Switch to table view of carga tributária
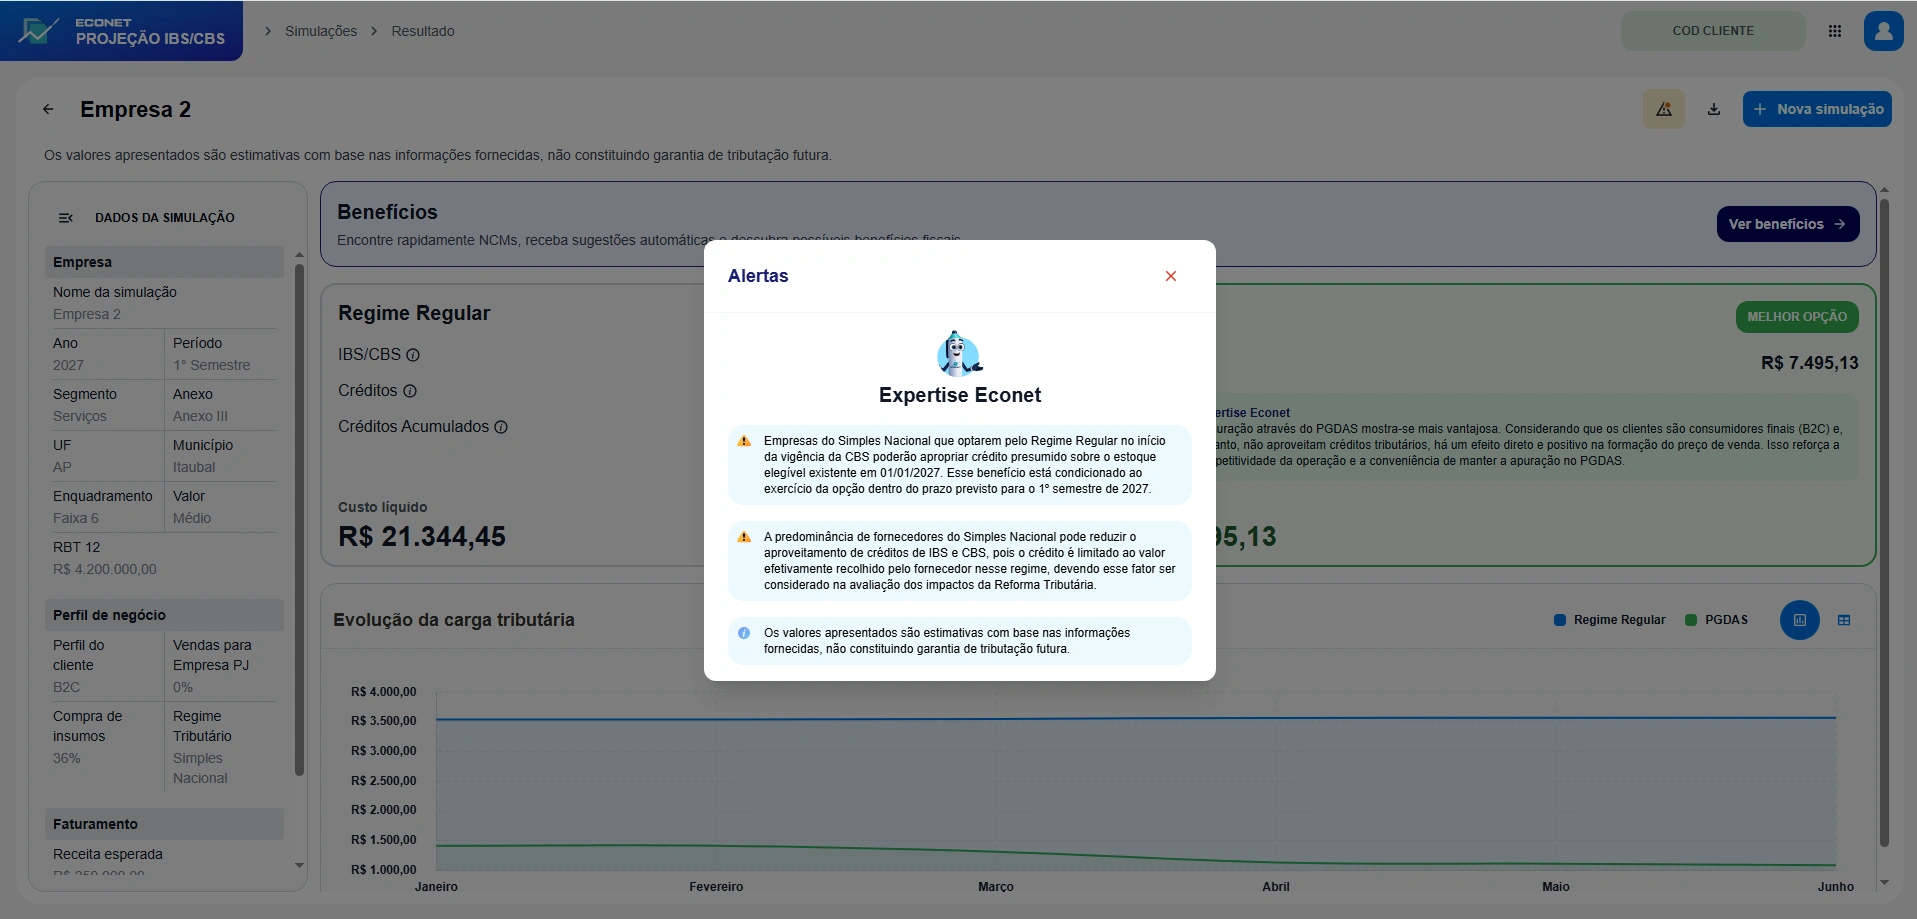The image size is (1917, 919). click(x=1844, y=620)
